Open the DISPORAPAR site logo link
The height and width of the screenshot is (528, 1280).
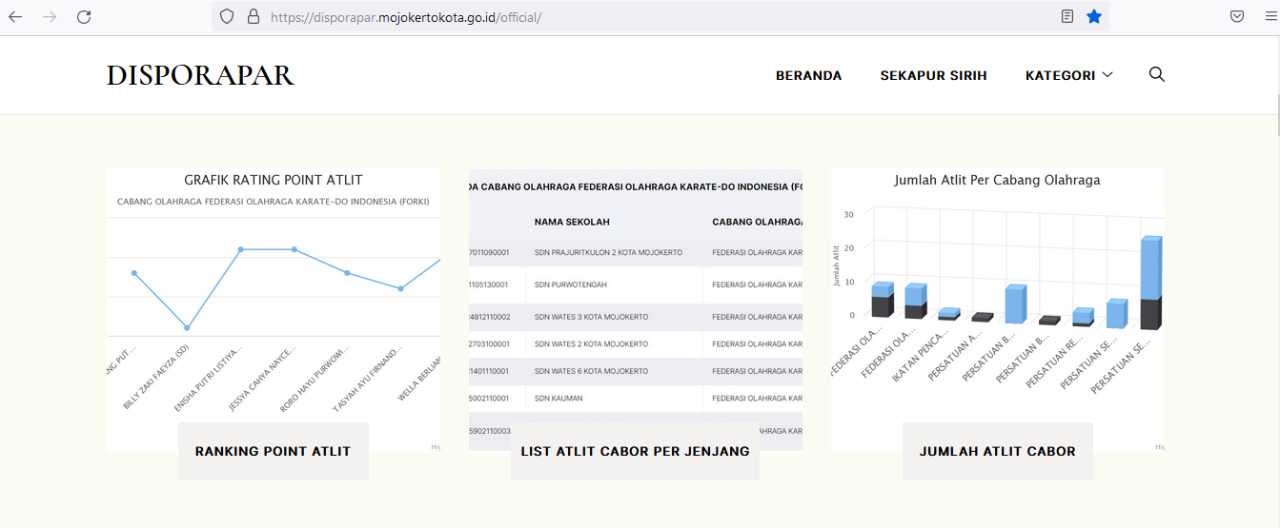click(x=200, y=75)
